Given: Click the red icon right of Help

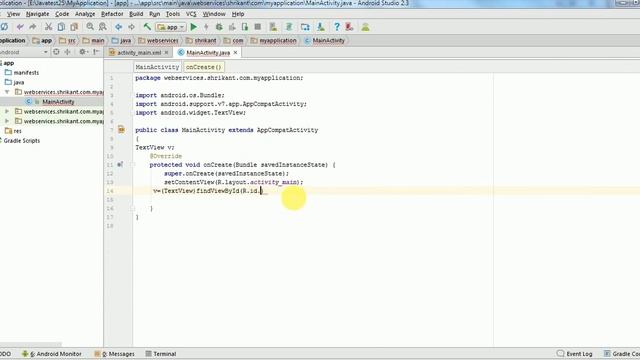Looking at the screenshot, I should [x=349, y=27].
